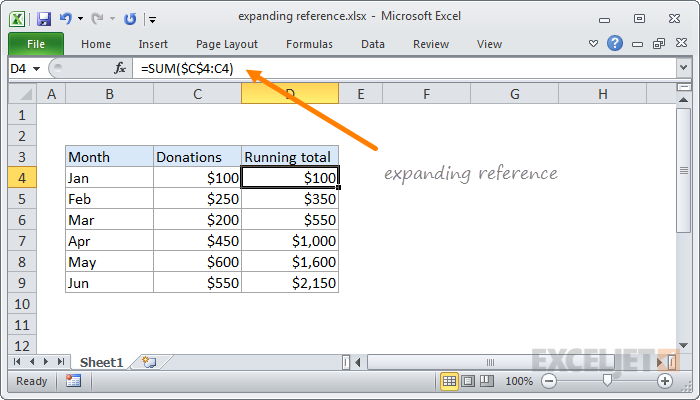Switch to Normal view mode
This screenshot has width=700, height=400.
pos(450,381)
